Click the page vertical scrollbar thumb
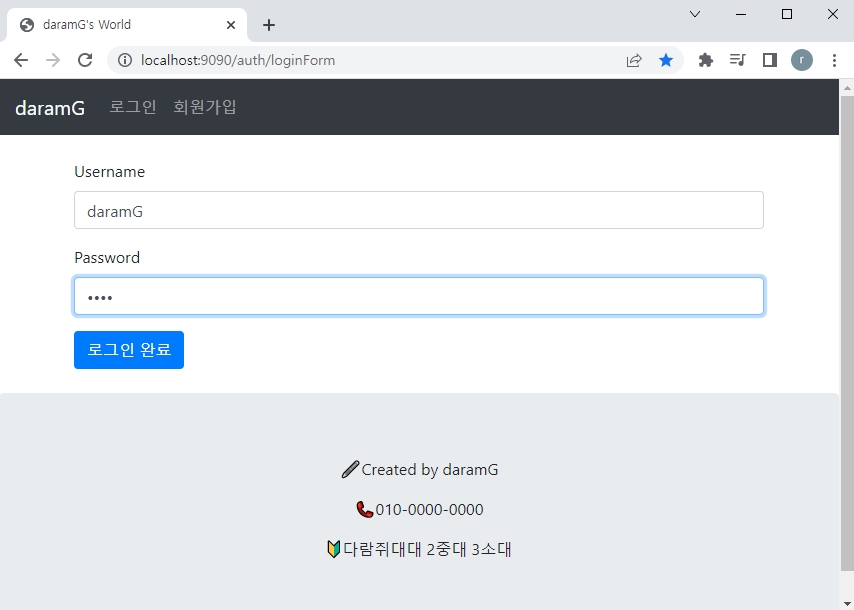Image resolution: width=854 pixels, height=610 pixels. tap(847, 333)
